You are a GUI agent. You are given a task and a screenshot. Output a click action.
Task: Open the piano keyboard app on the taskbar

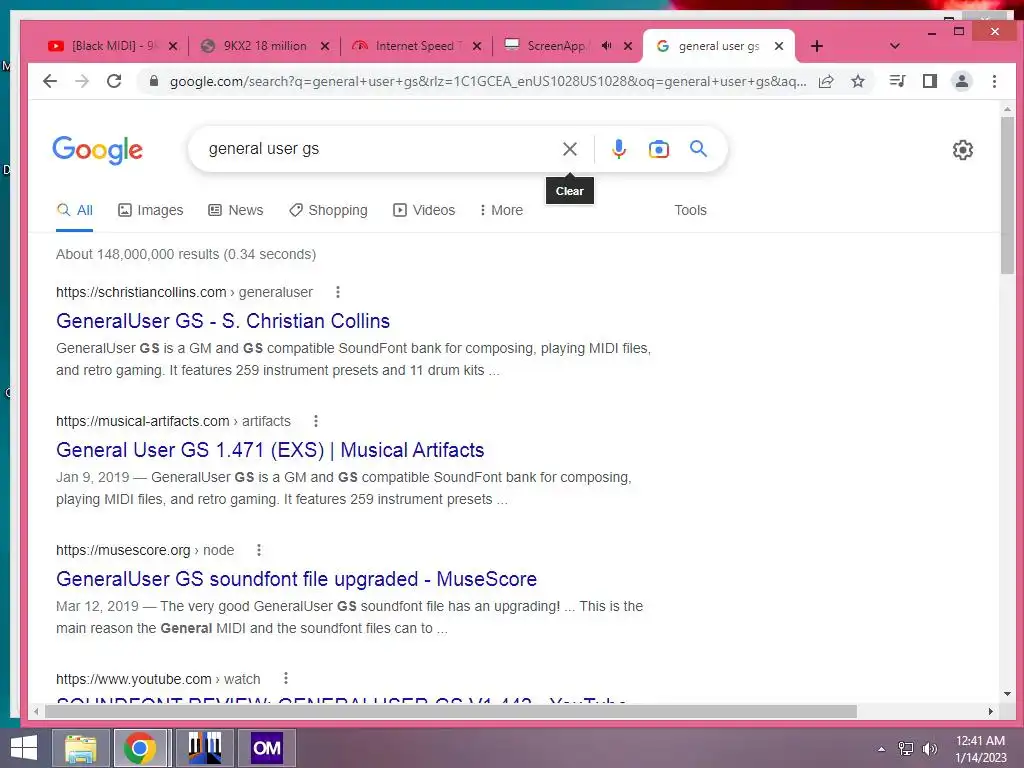(205, 748)
